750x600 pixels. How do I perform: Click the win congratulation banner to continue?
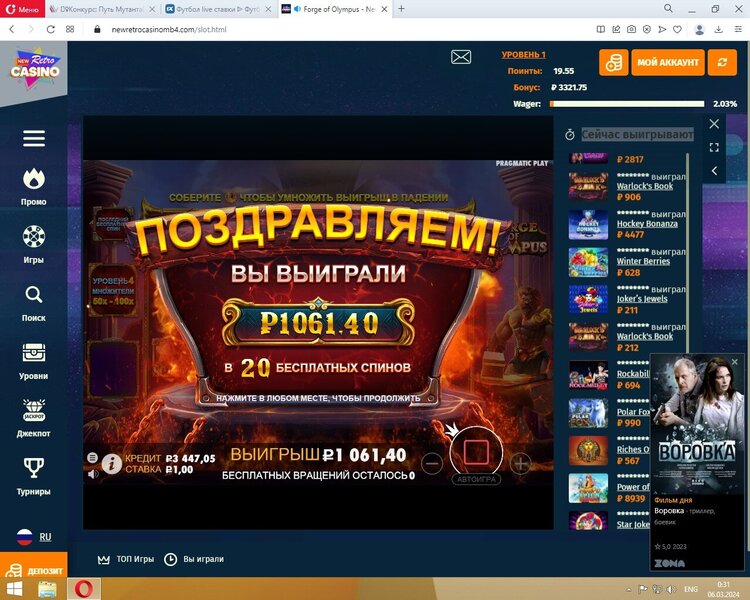point(318,306)
